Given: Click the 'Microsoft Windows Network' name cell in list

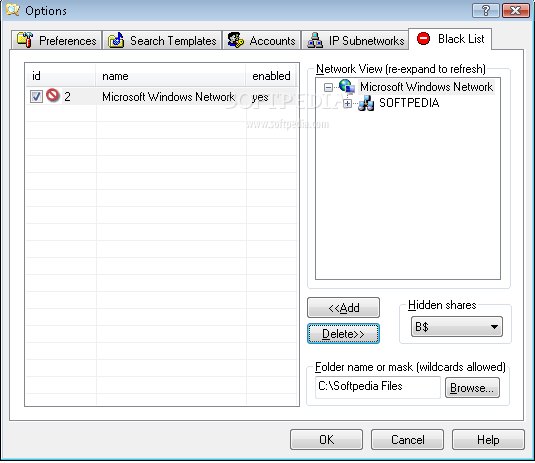Looking at the screenshot, I should tap(169, 97).
